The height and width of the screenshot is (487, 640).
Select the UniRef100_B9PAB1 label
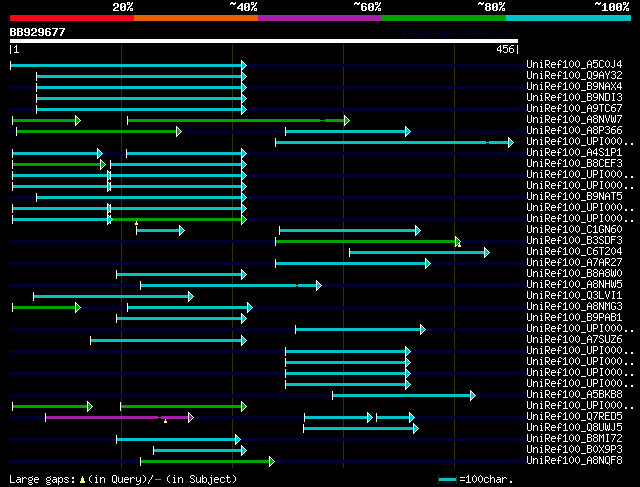click(574, 318)
